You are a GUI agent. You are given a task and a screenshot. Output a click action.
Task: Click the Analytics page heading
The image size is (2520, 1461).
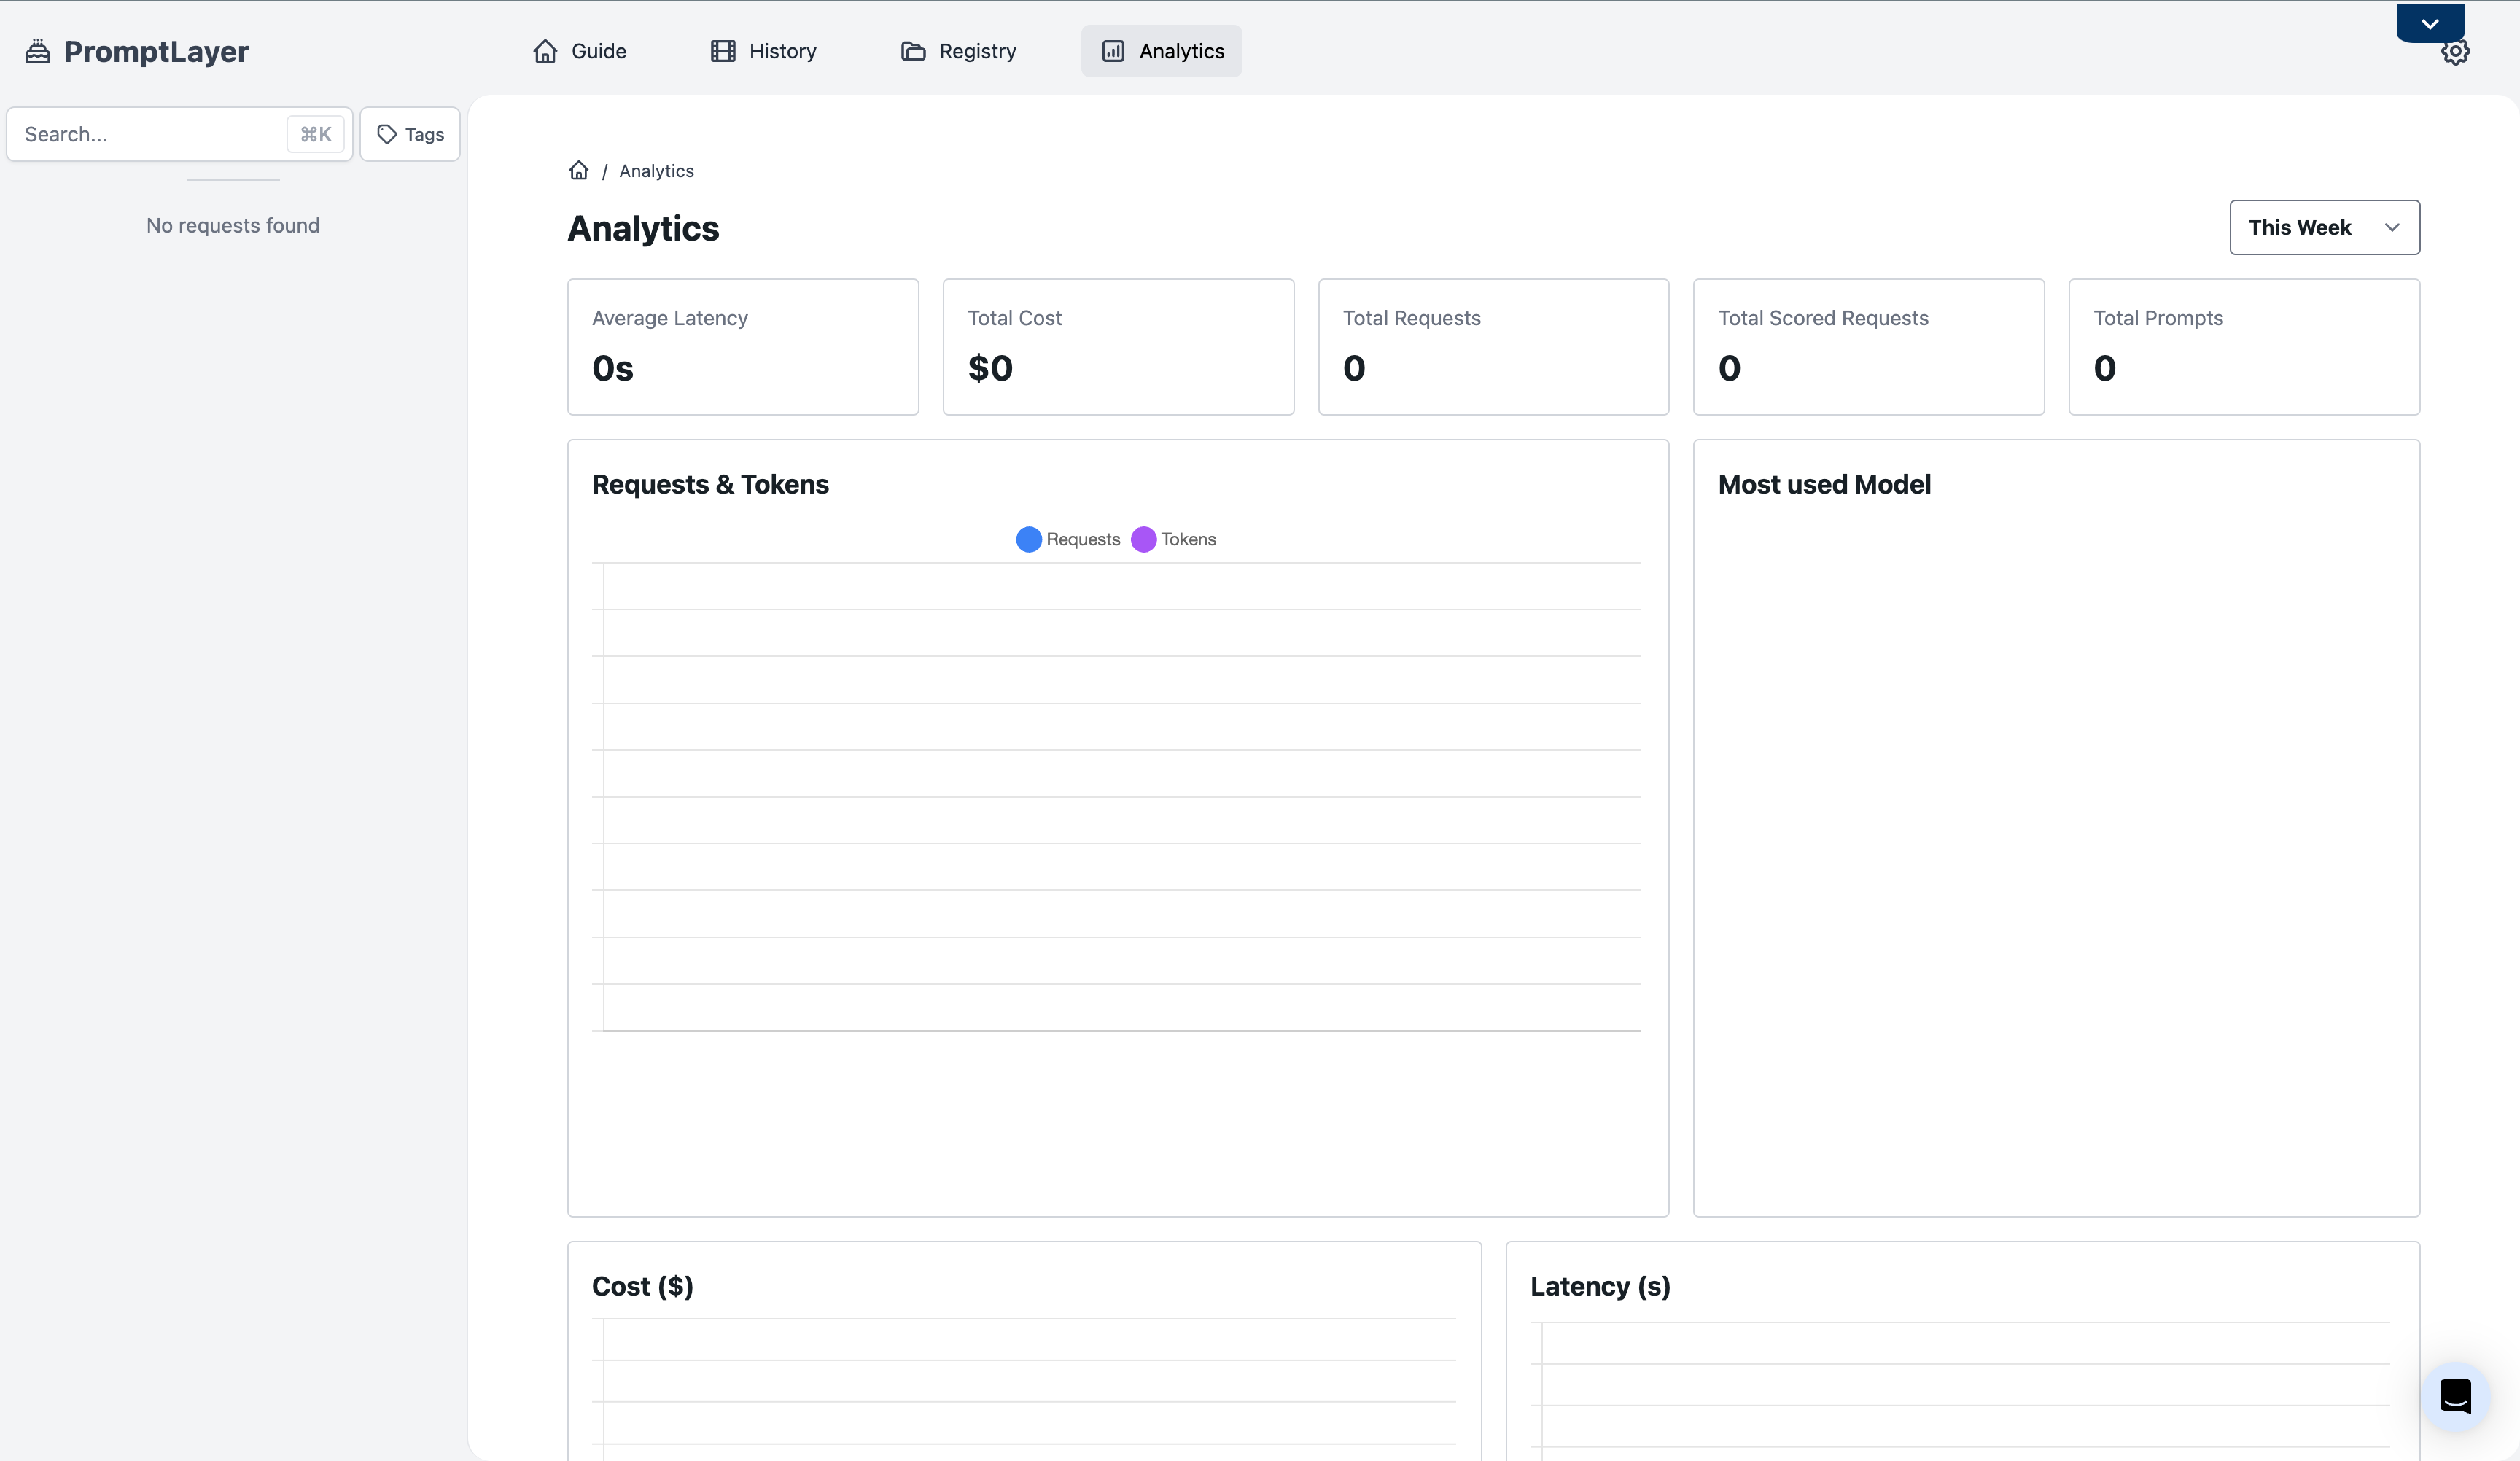coord(643,229)
